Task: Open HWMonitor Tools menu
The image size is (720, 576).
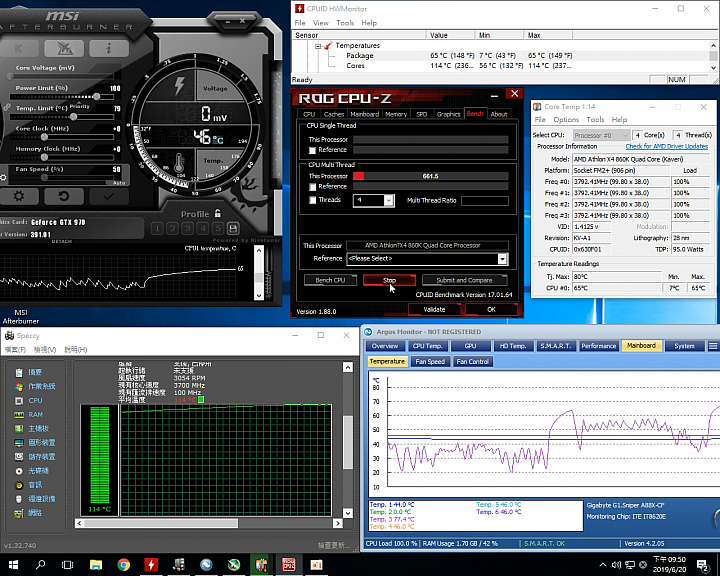Action: (x=345, y=23)
